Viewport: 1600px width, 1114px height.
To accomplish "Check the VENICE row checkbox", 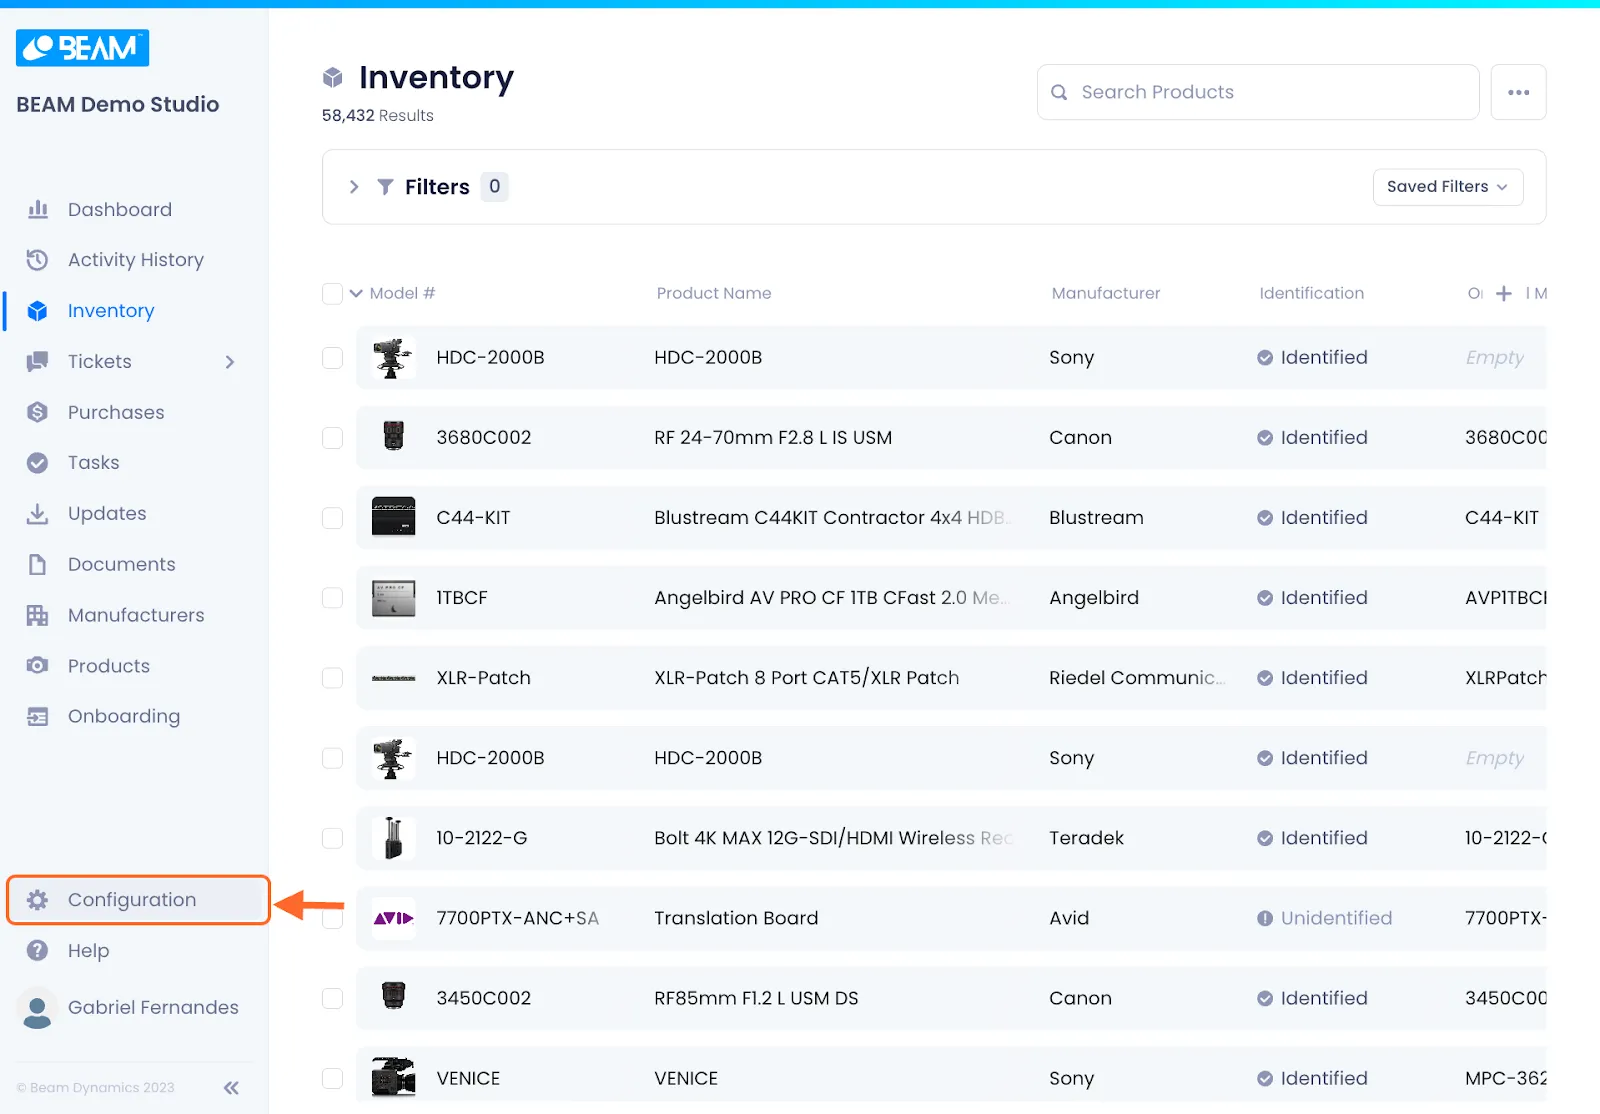I will [332, 1078].
